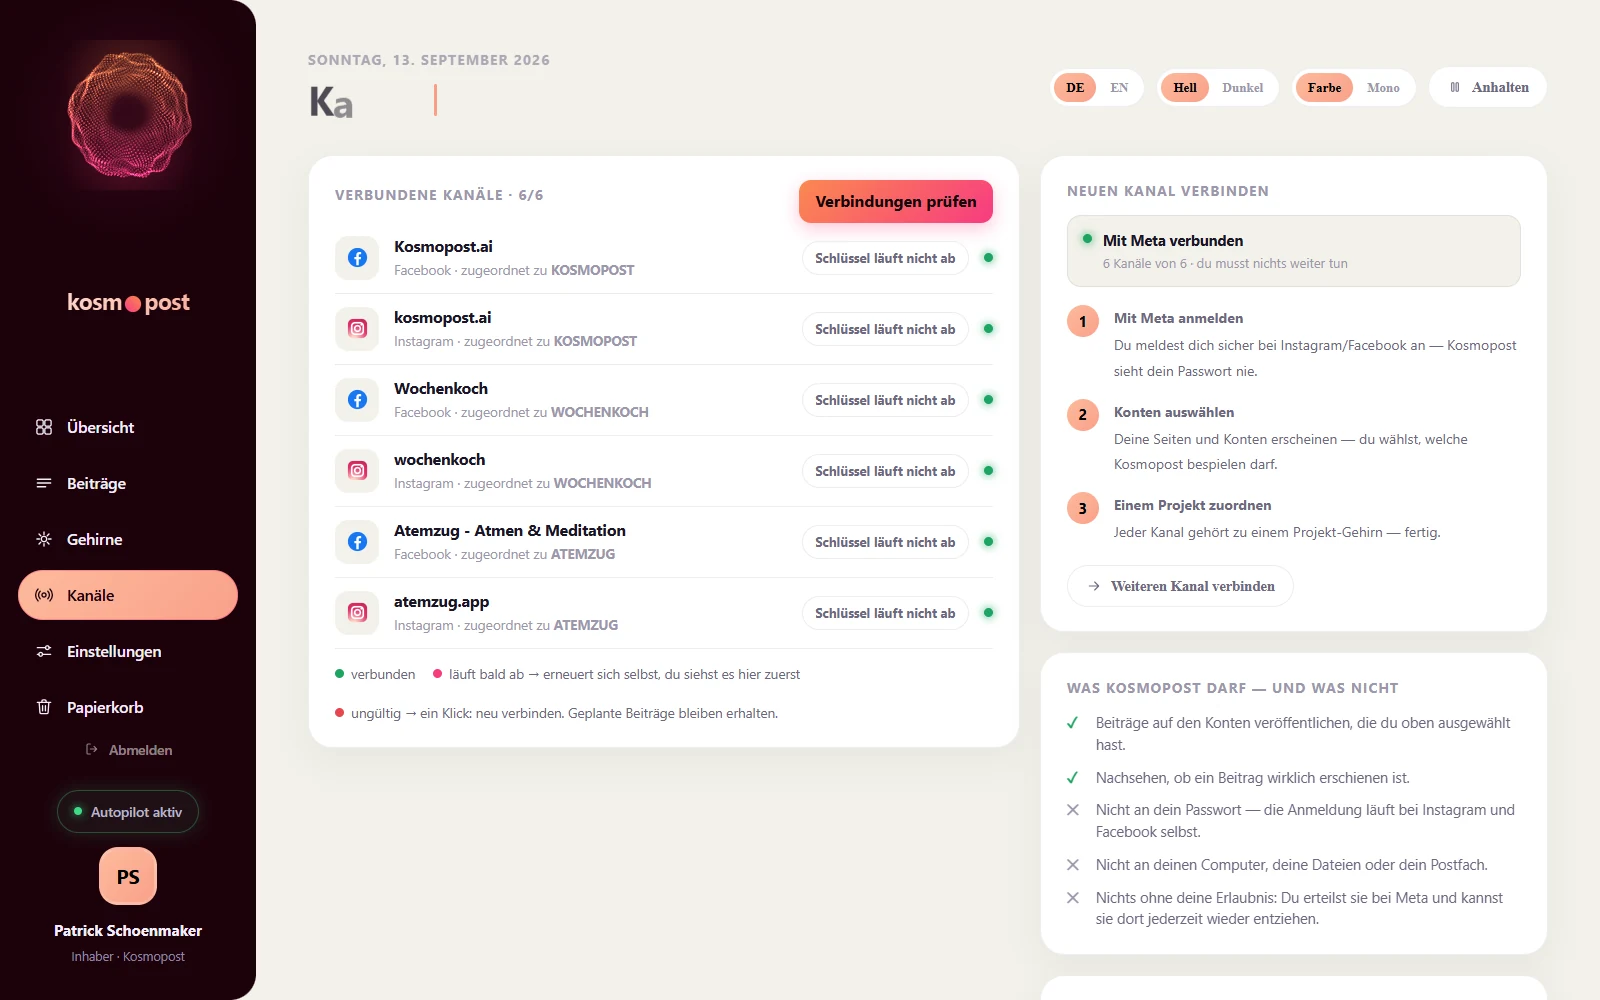Click Weiteren Kanal verbinden button
The height and width of the screenshot is (1000, 1600).
click(1180, 586)
